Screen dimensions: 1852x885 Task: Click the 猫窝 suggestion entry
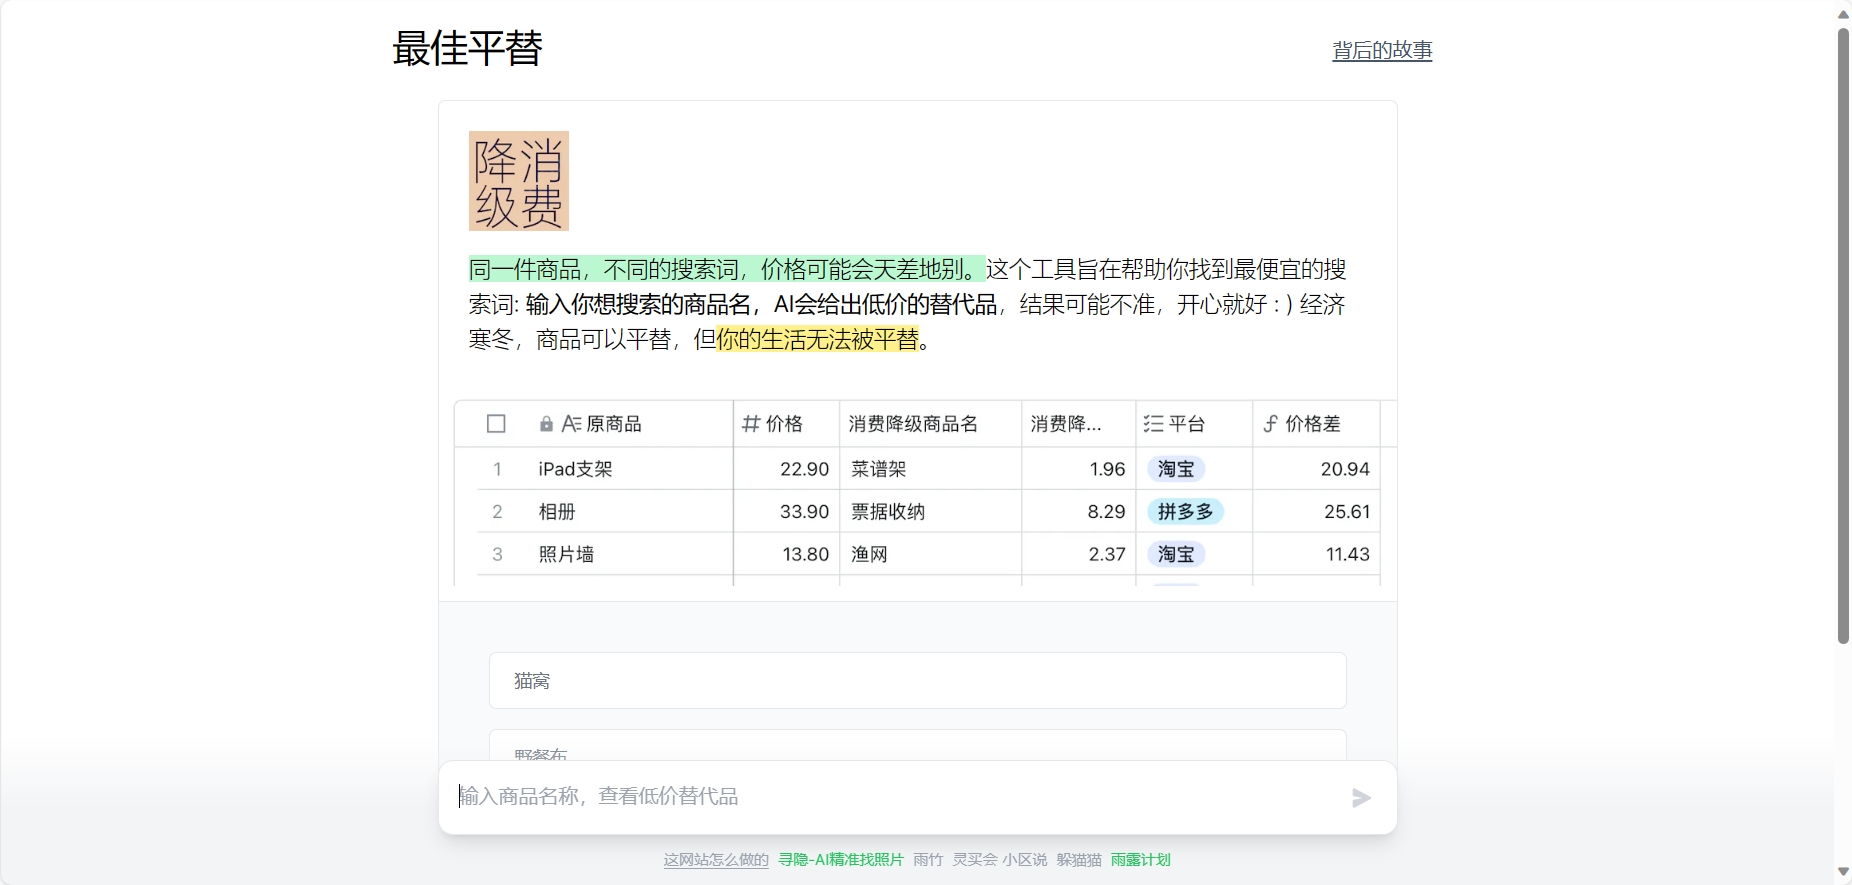pyautogui.click(x=917, y=681)
